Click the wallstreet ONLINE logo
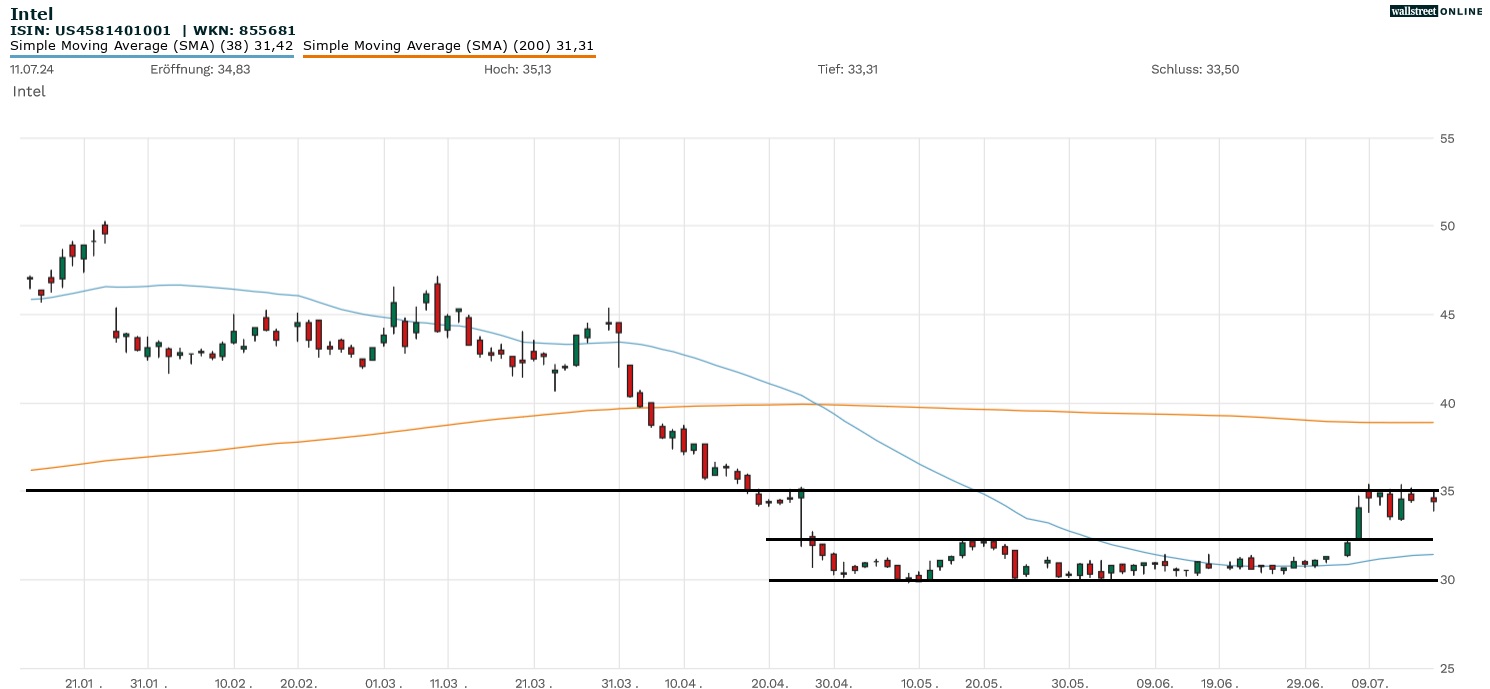The width and height of the screenshot is (1490, 689). (1436, 11)
